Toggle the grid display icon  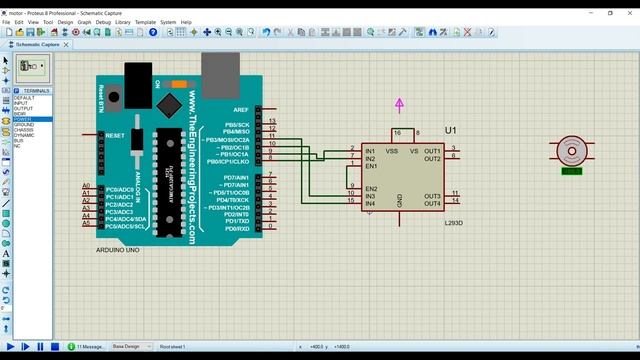180,32
